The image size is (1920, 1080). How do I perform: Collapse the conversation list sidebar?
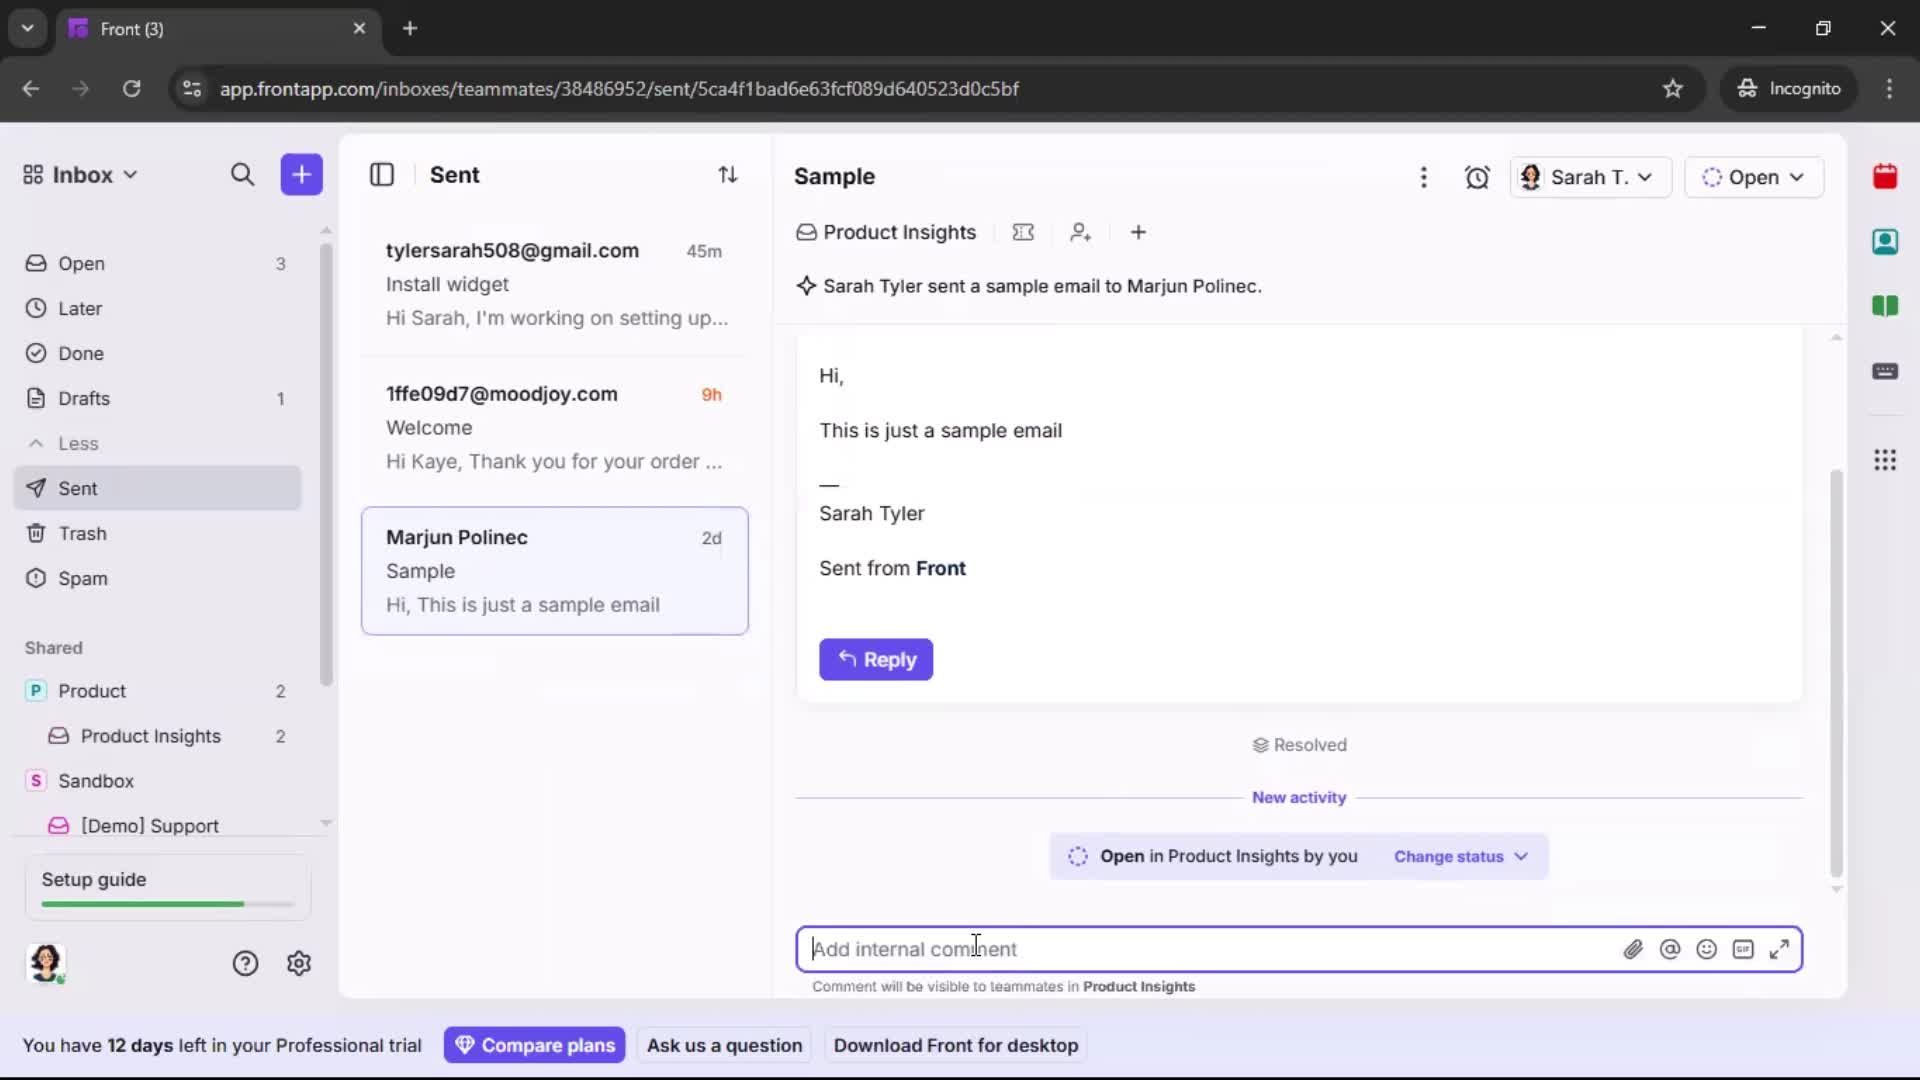(x=382, y=175)
